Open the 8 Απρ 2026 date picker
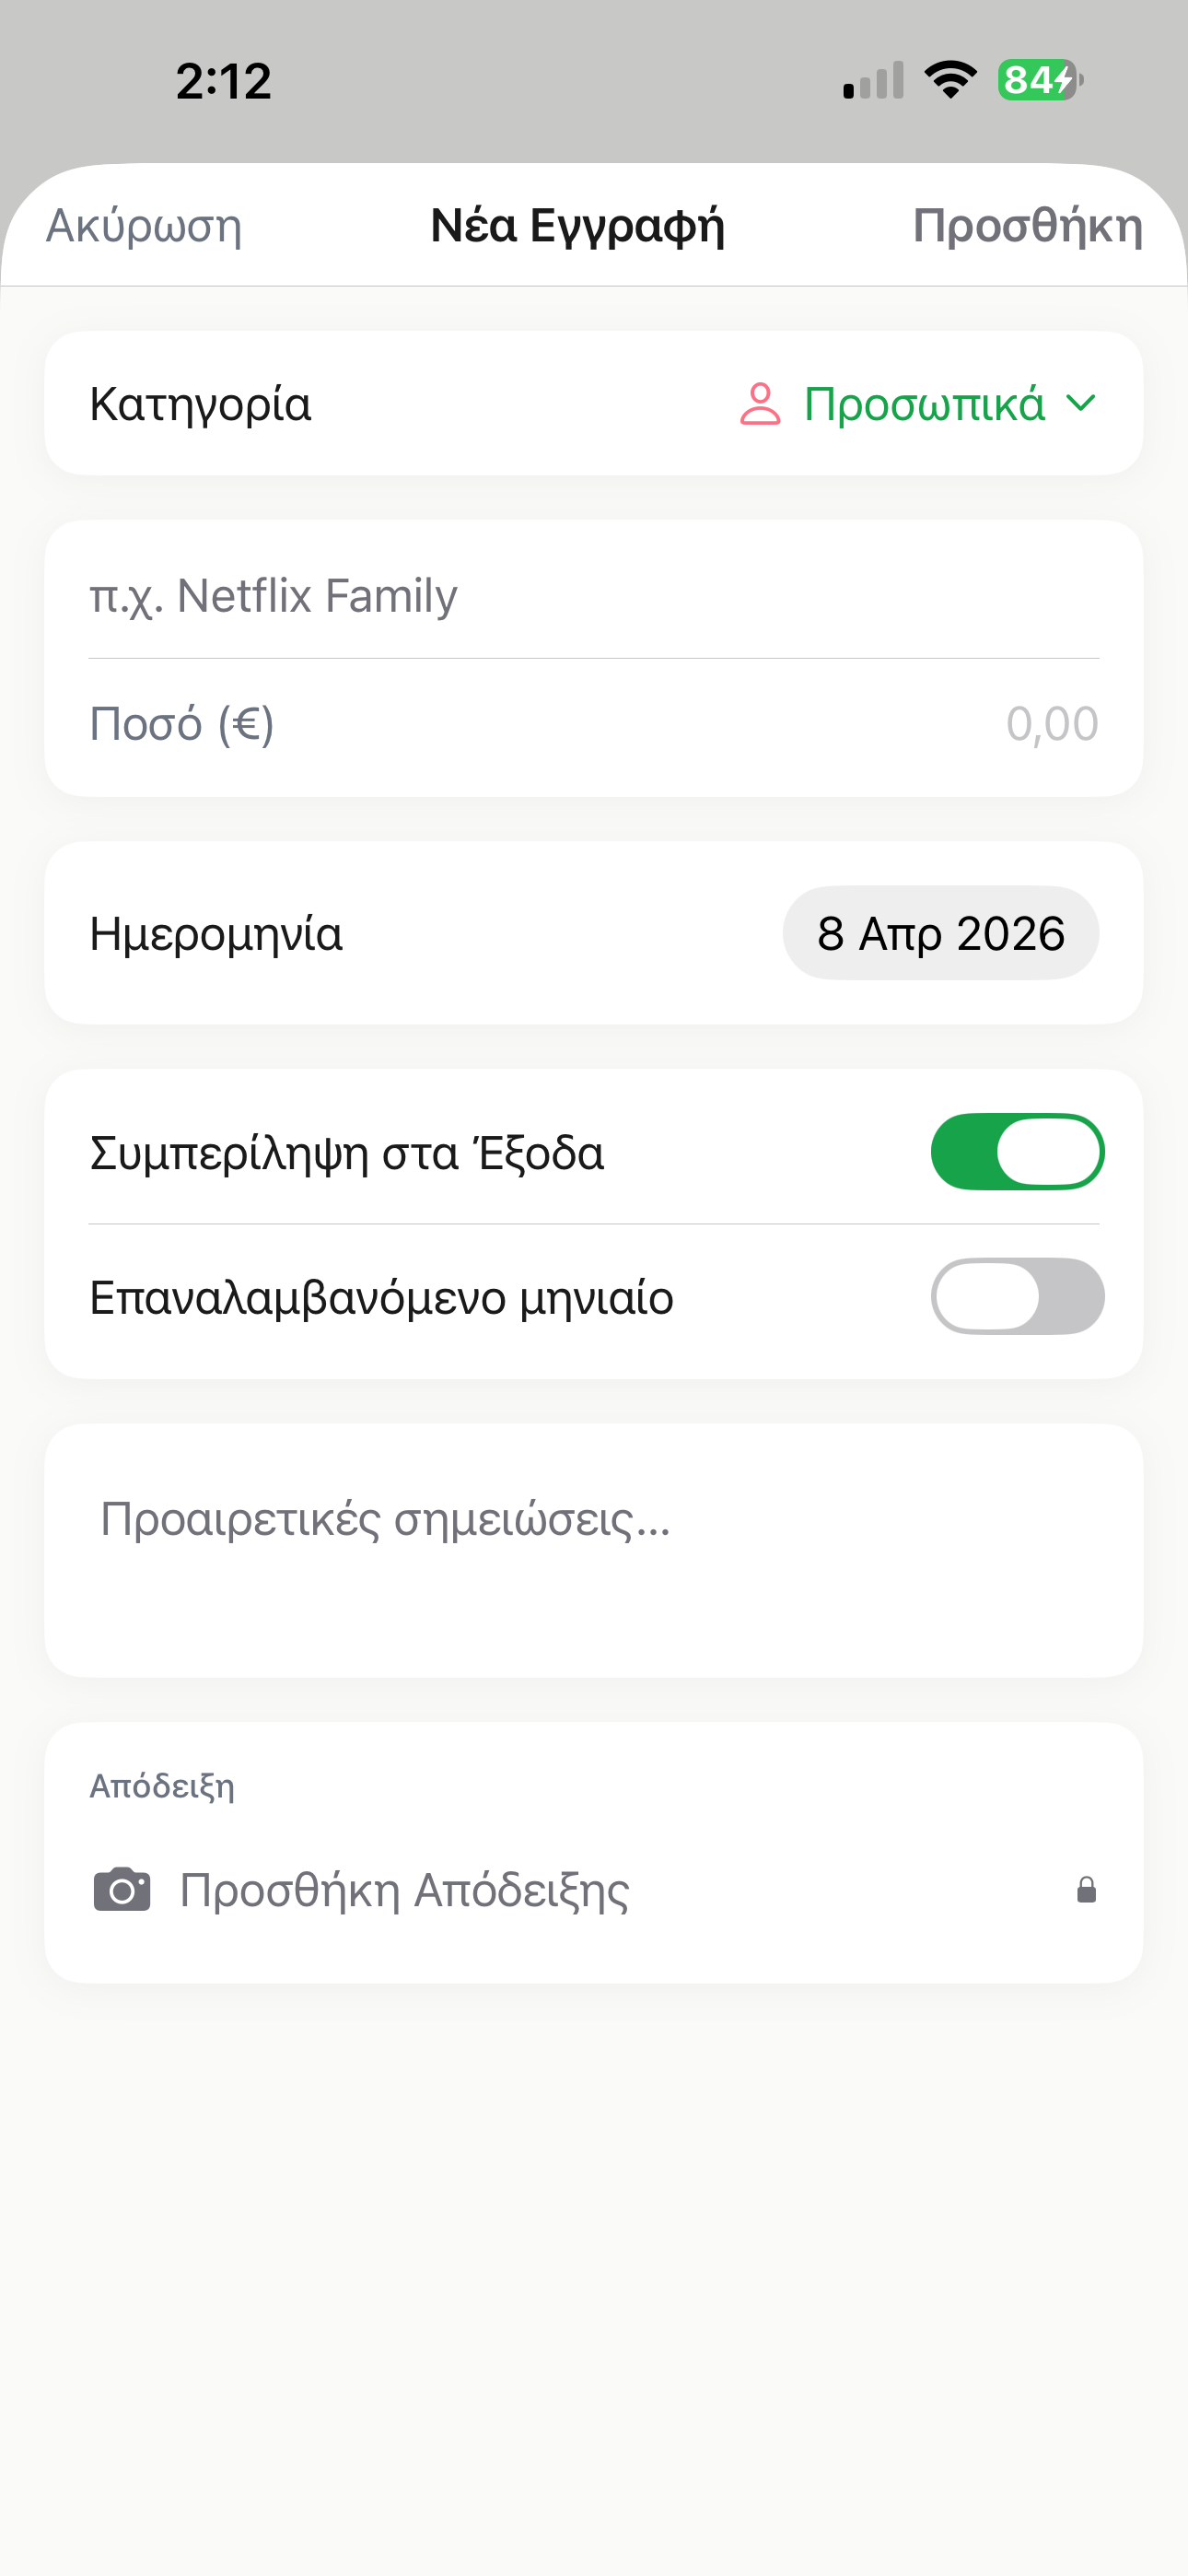 coord(940,933)
